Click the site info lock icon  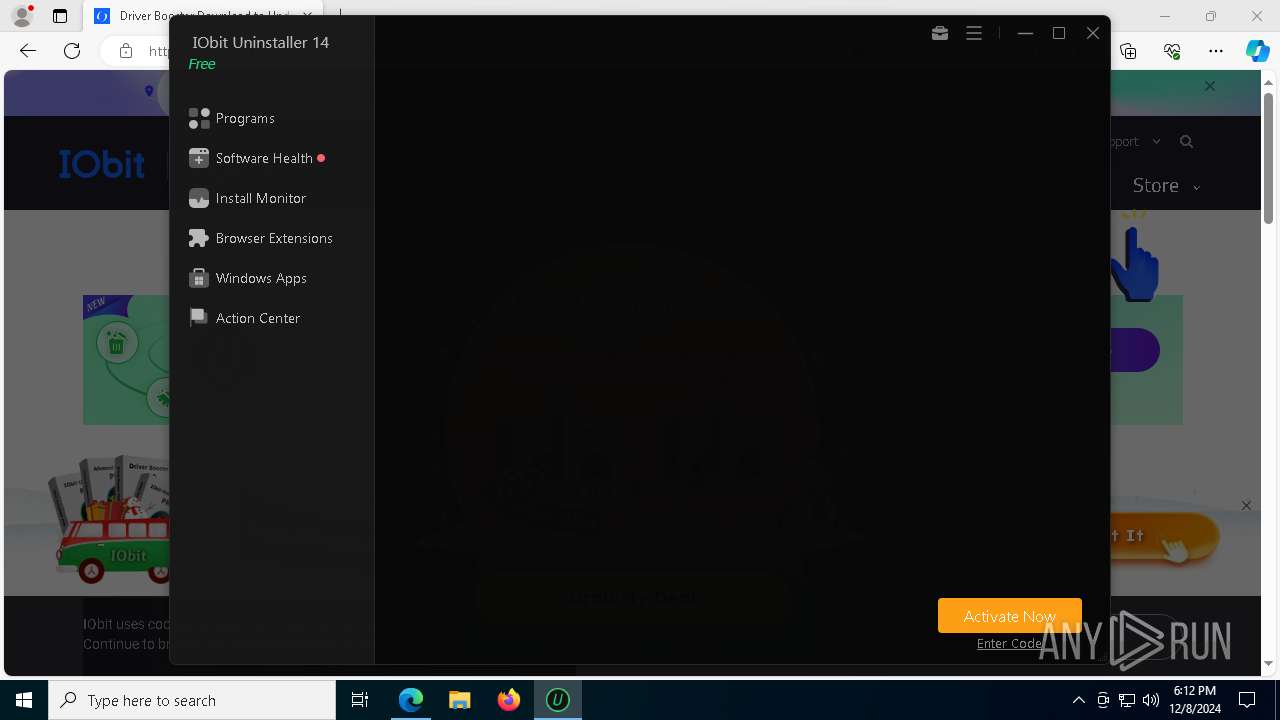[x=126, y=51]
